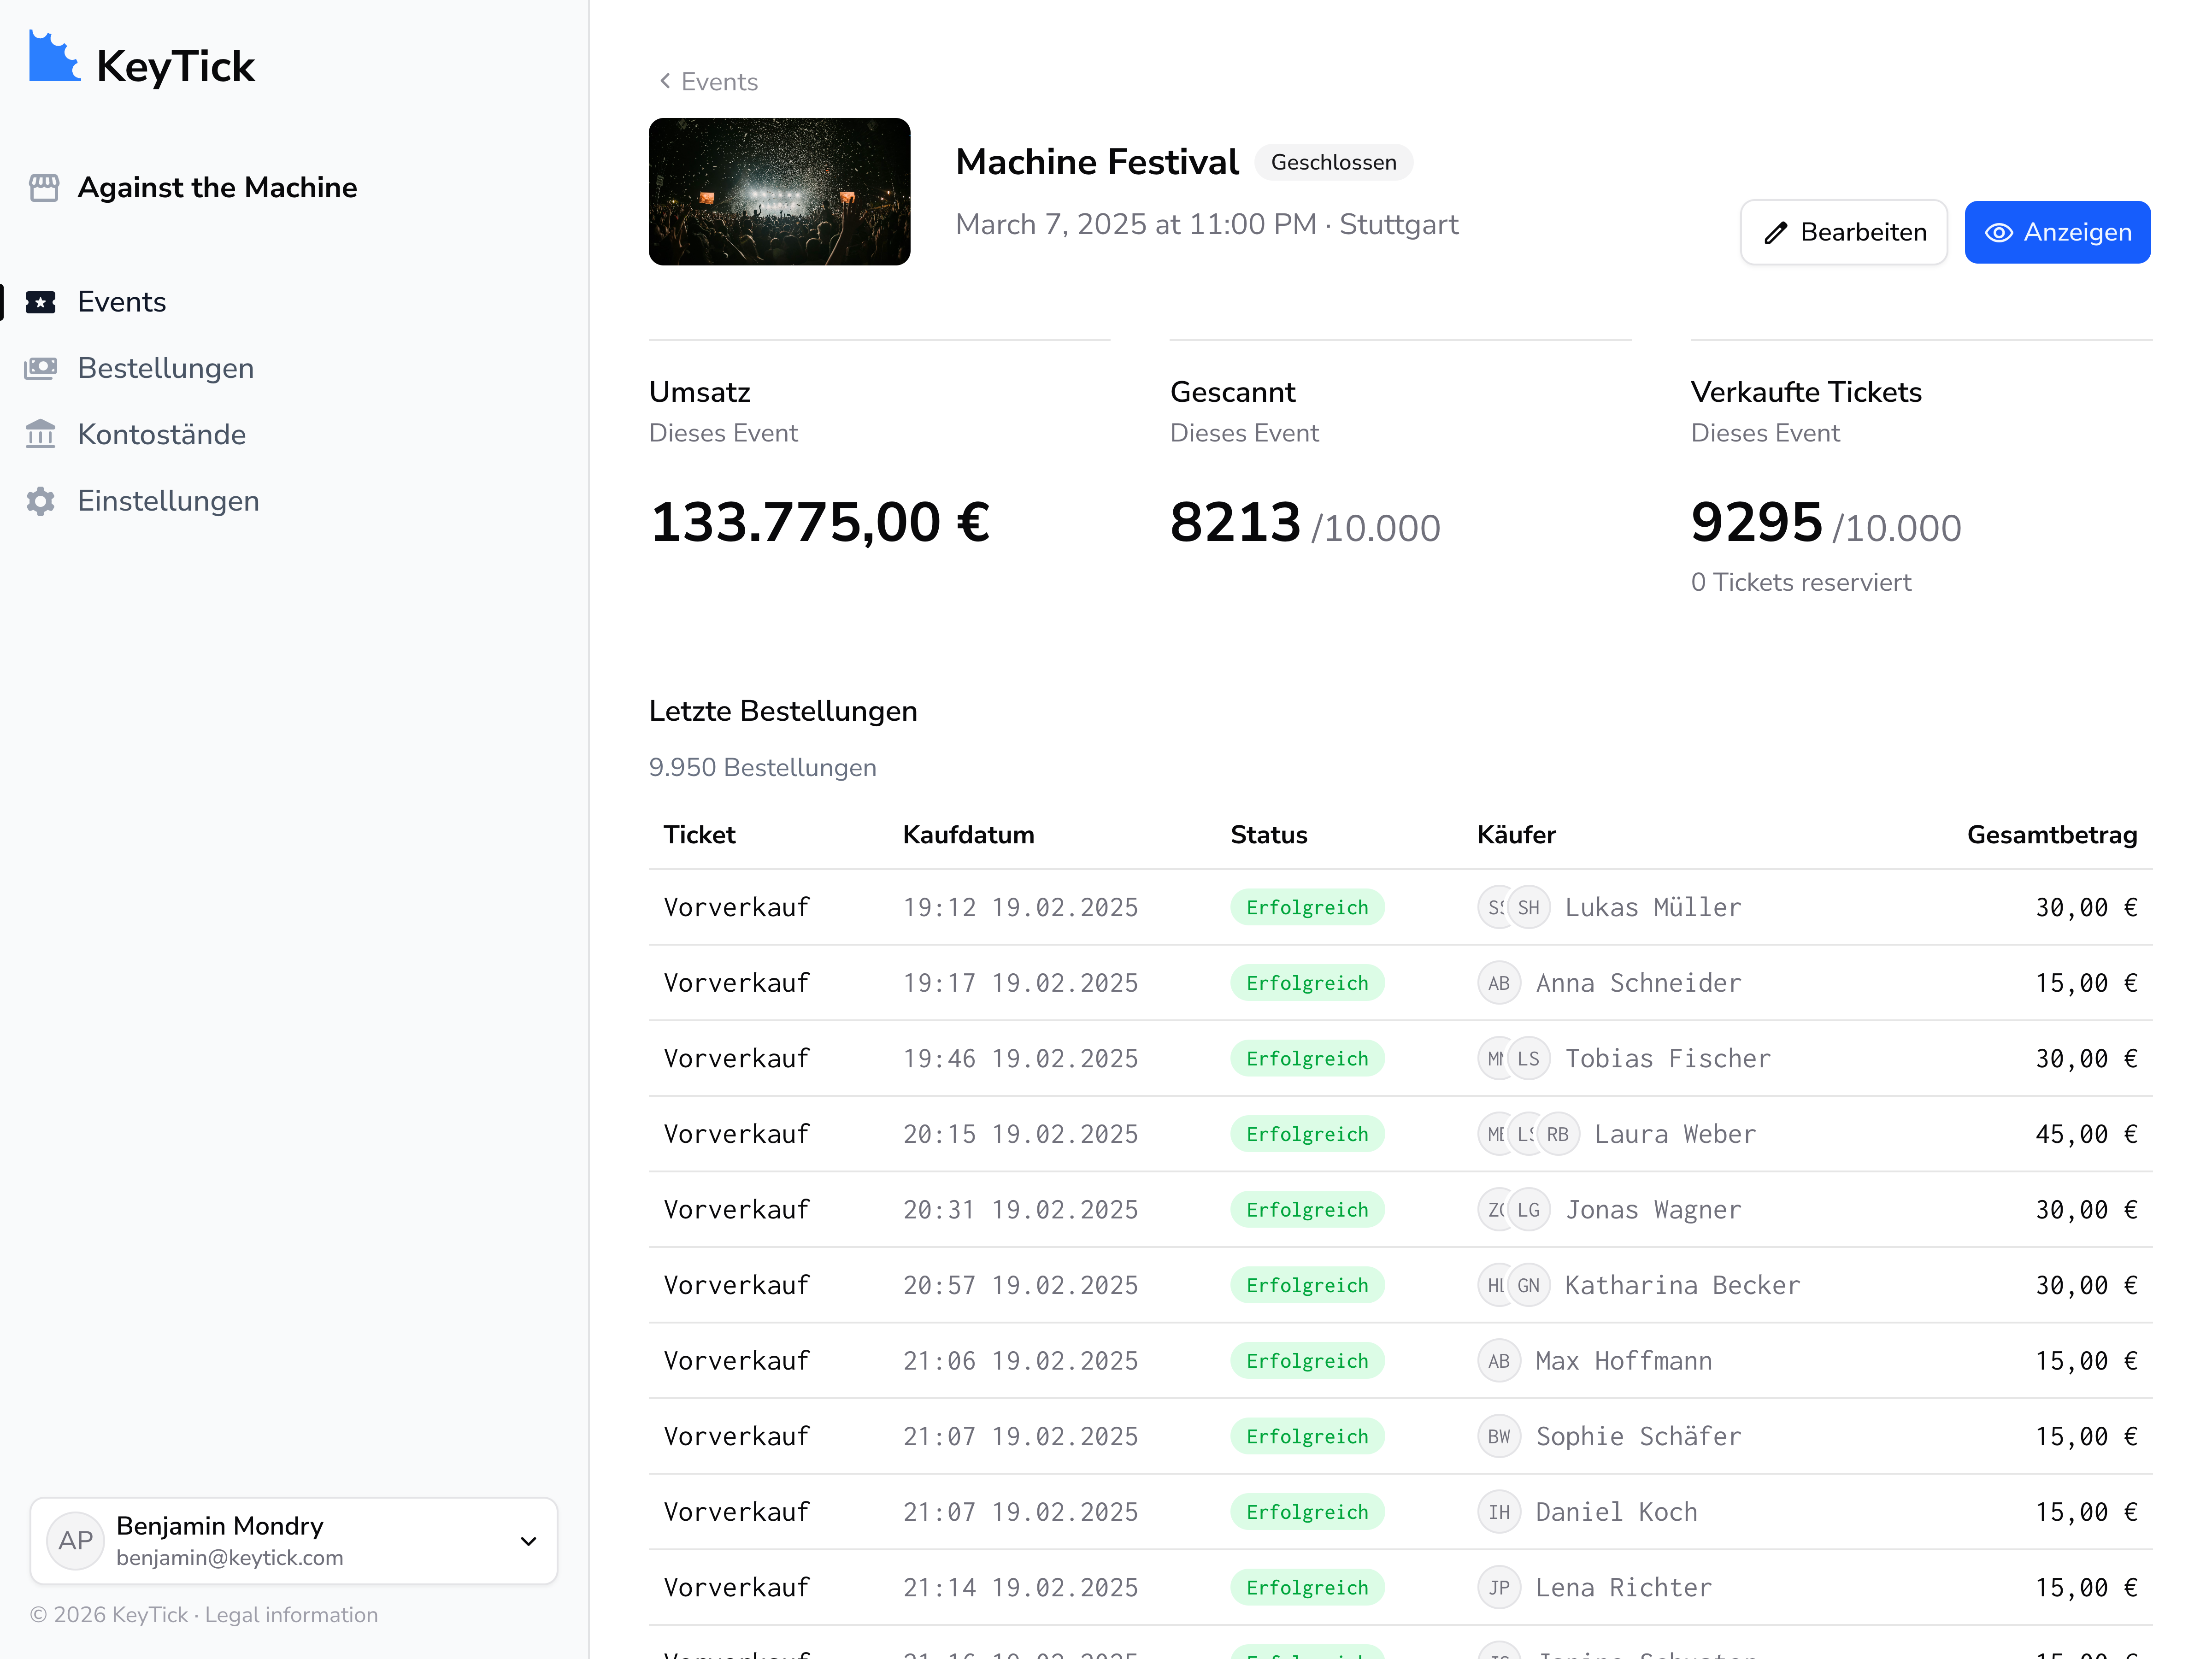Image resolution: width=2212 pixels, height=1659 pixels.
Task: Click the RB avatar beside Laura Weber
Action: point(1557,1134)
